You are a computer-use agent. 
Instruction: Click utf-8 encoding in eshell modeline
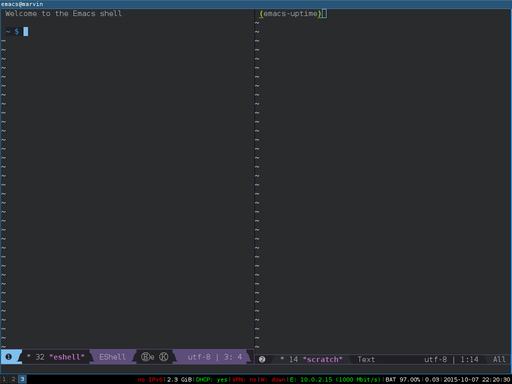coord(199,357)
